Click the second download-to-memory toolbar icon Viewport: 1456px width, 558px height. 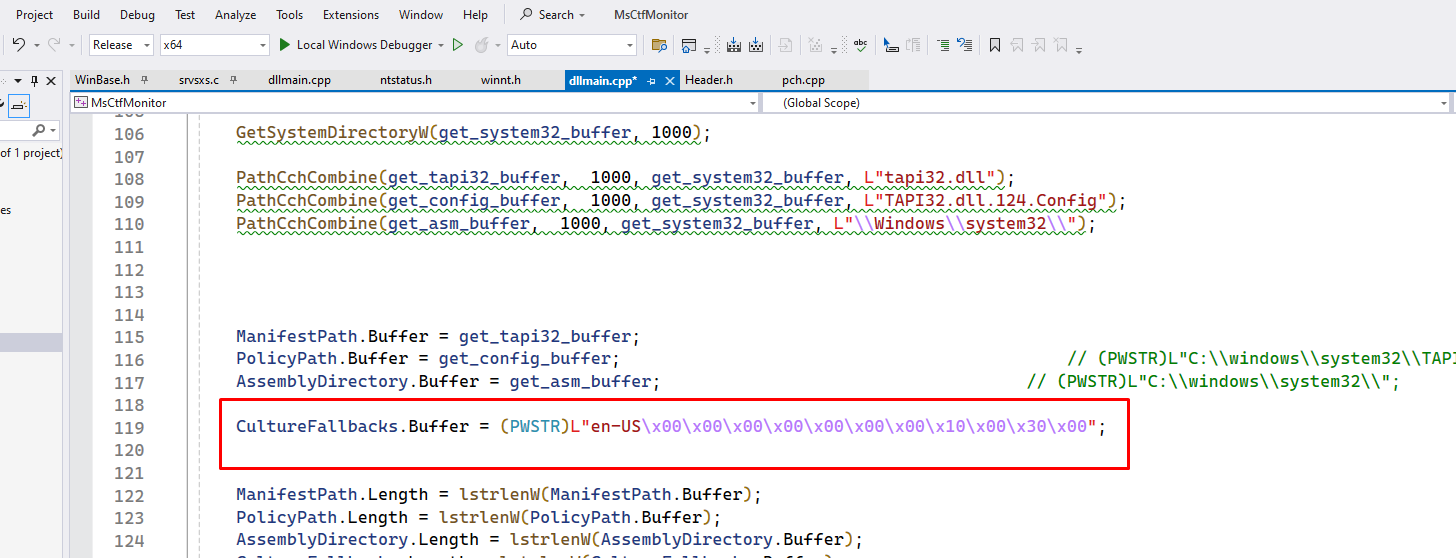coord(755,45)
